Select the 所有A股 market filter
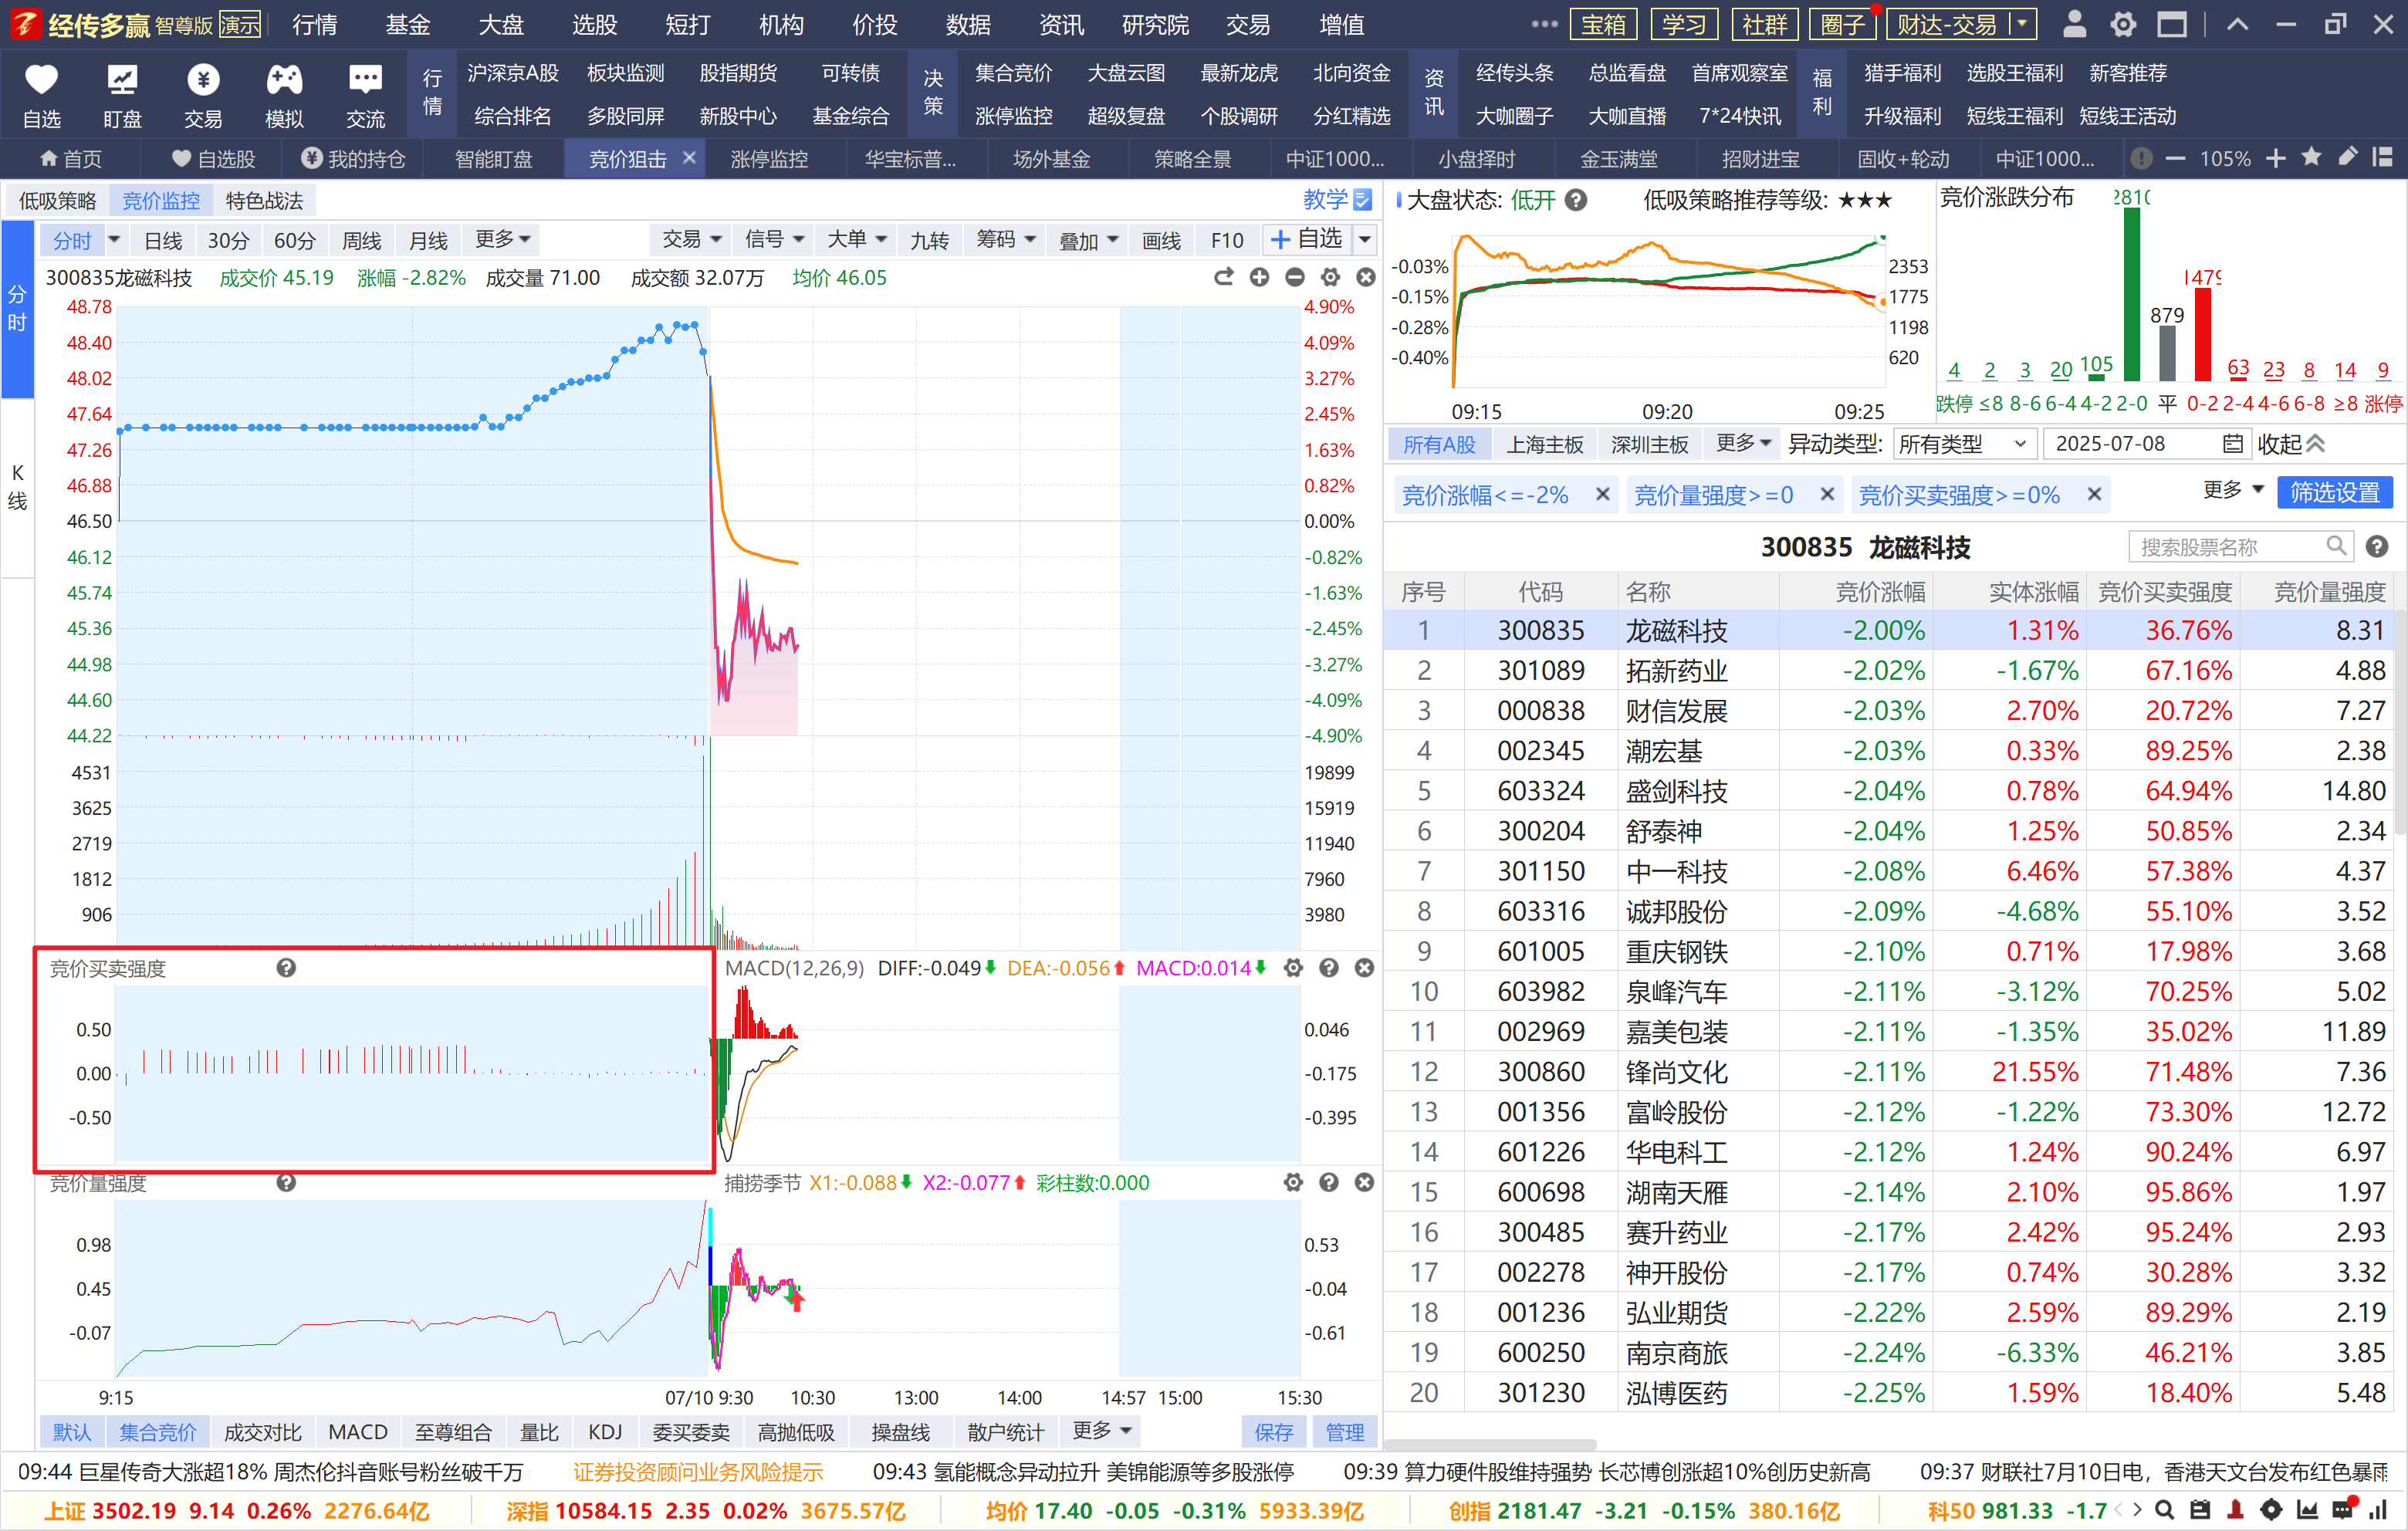 click(1439, 444)
